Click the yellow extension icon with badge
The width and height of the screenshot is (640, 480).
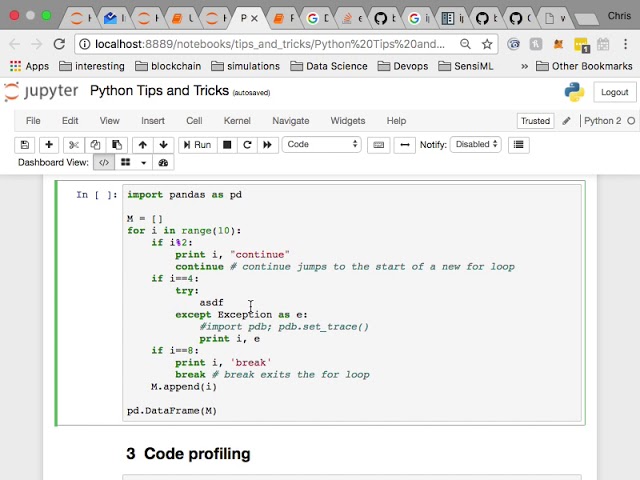tap(581, 44)
